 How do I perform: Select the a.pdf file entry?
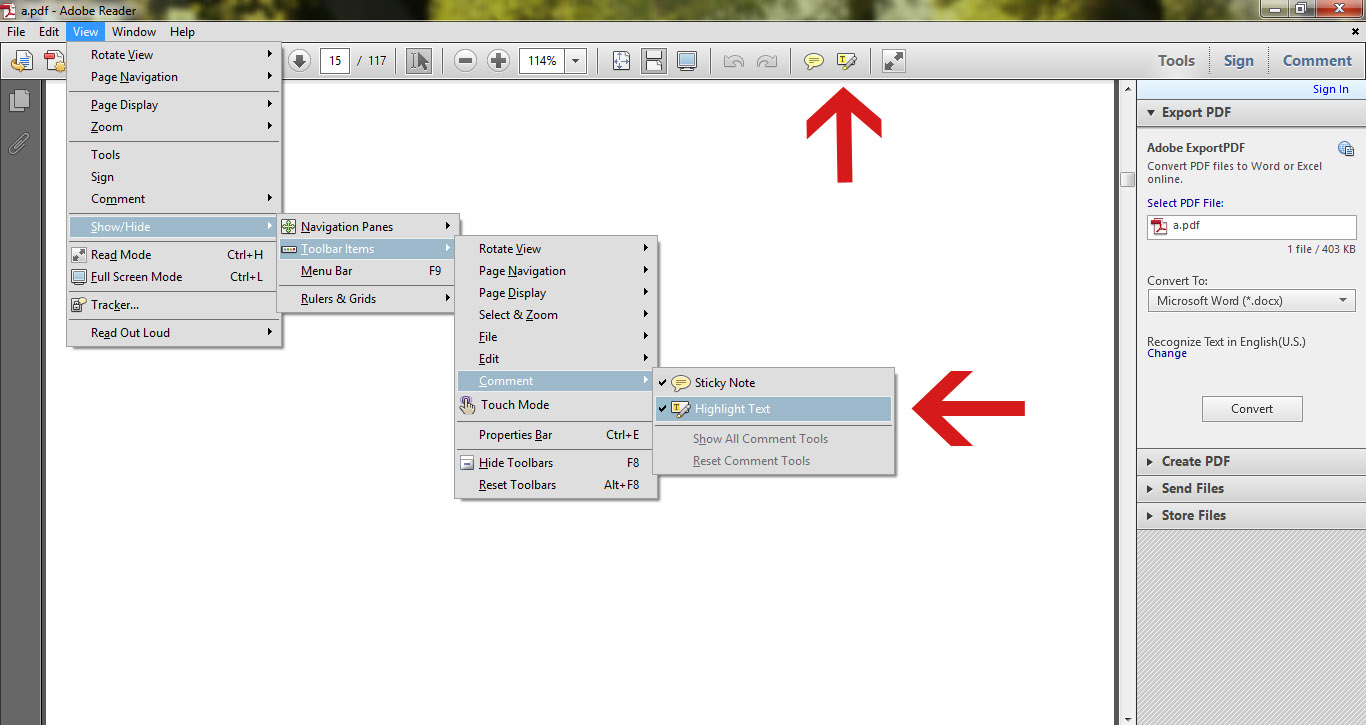pyautogui.click(x=1251, y=226)
